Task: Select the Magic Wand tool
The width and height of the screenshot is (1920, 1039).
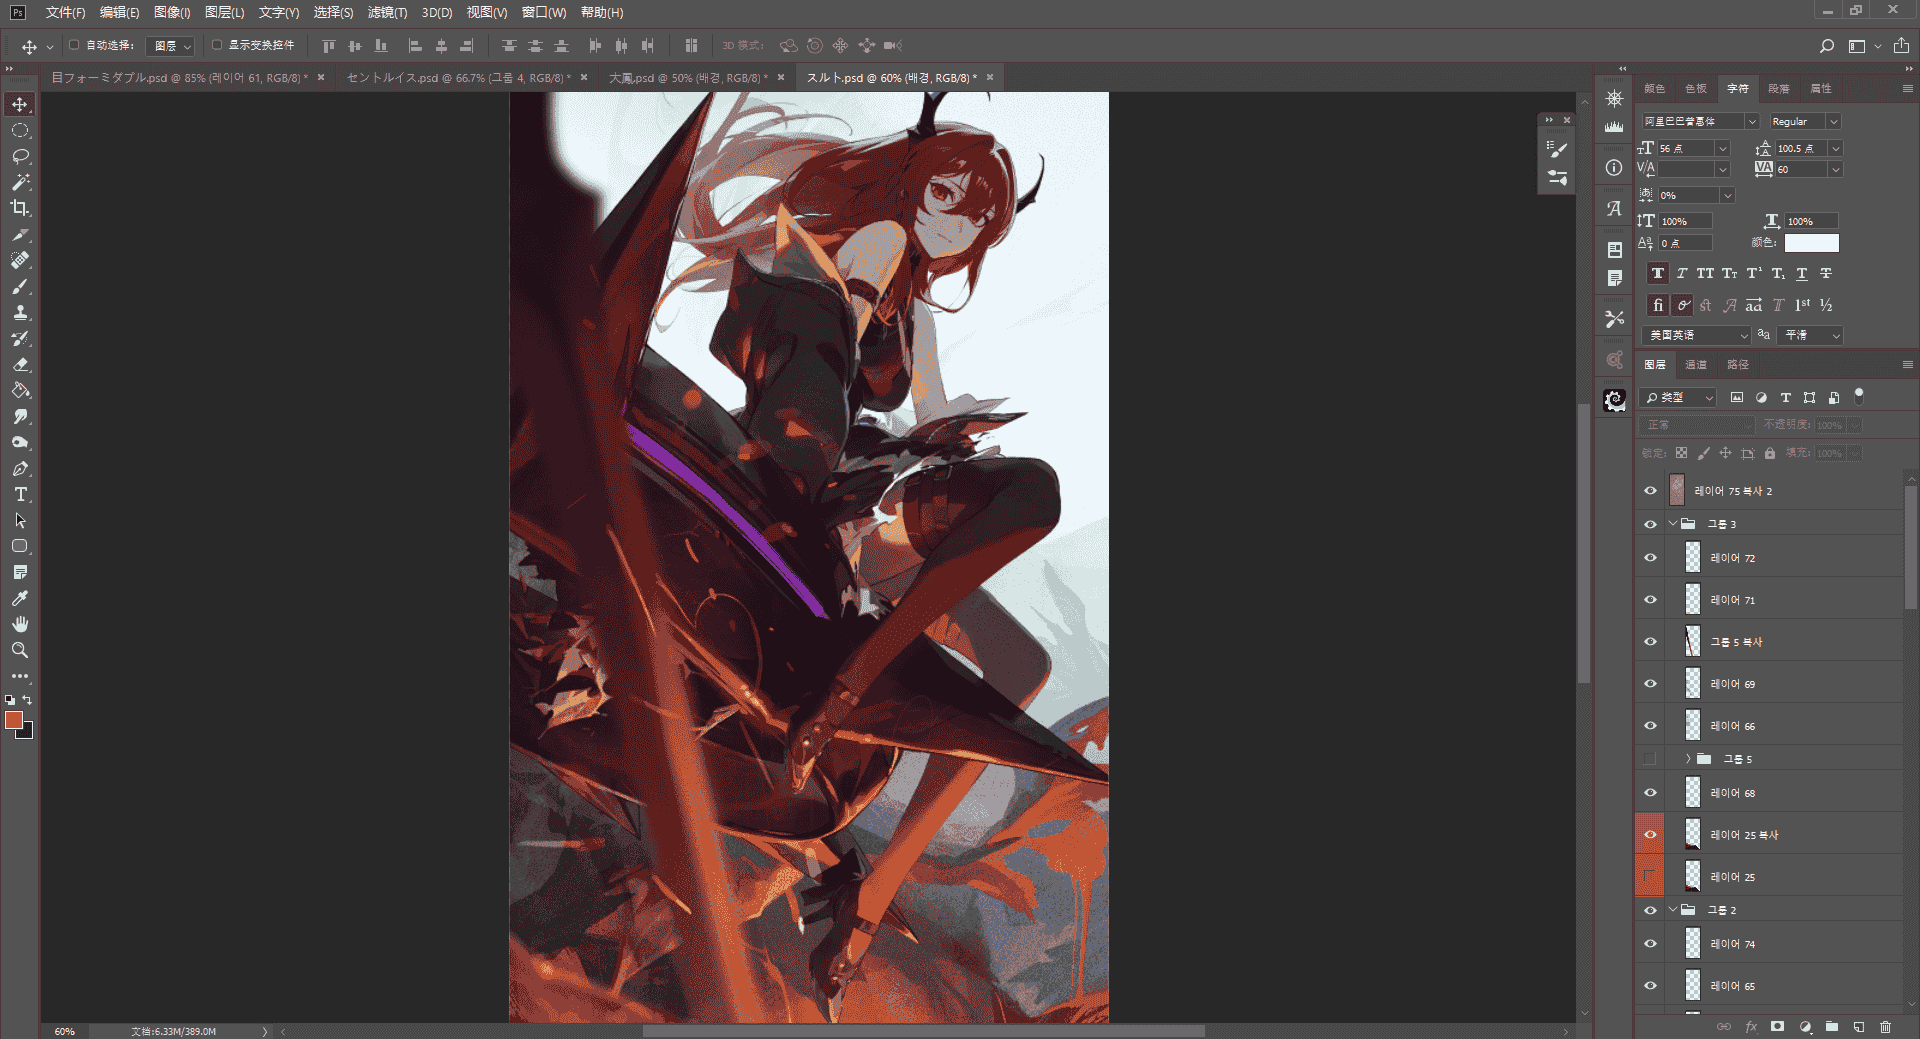Action: (x=20, y=183)
